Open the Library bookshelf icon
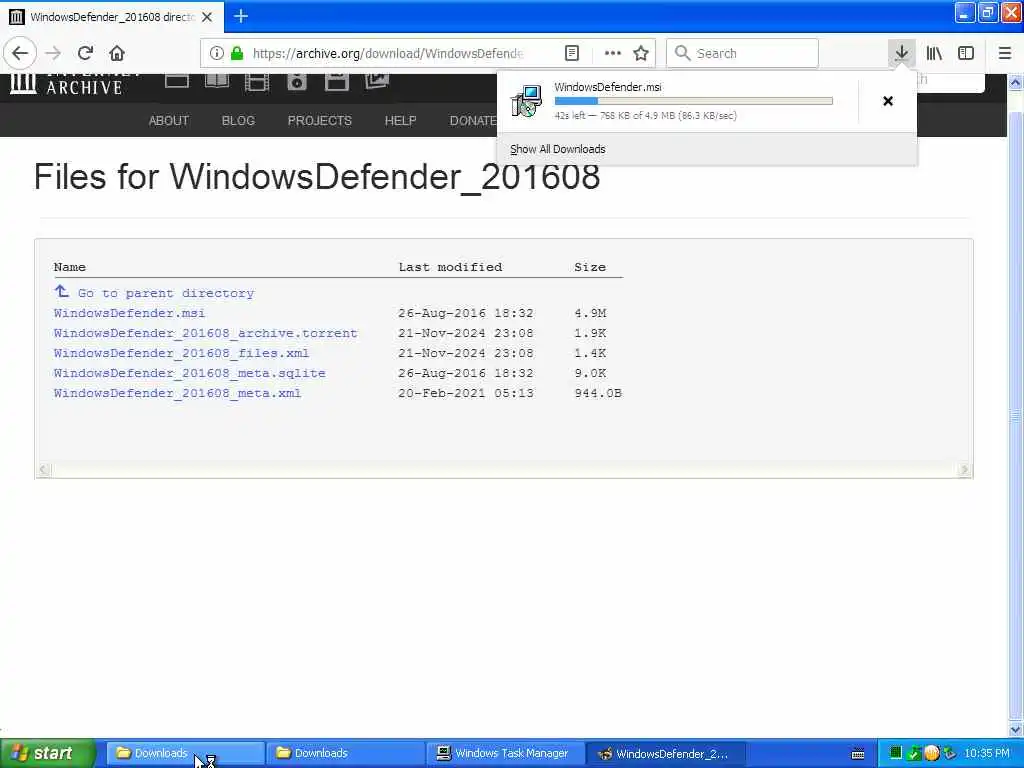Screen dimensions: 1024x768 point(934,53)
